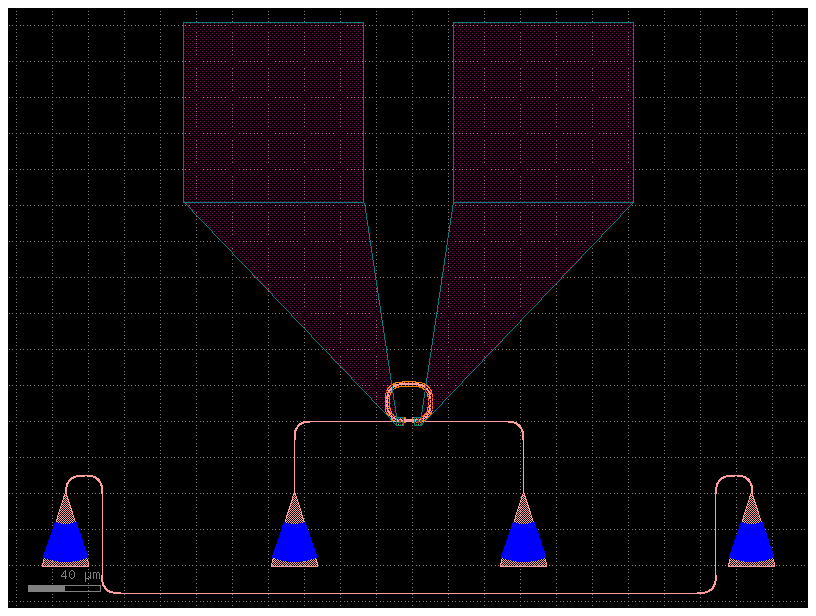Select the right large rectangular bond pad
This screenshot has height=616, width=816.
tap(543, 112)
